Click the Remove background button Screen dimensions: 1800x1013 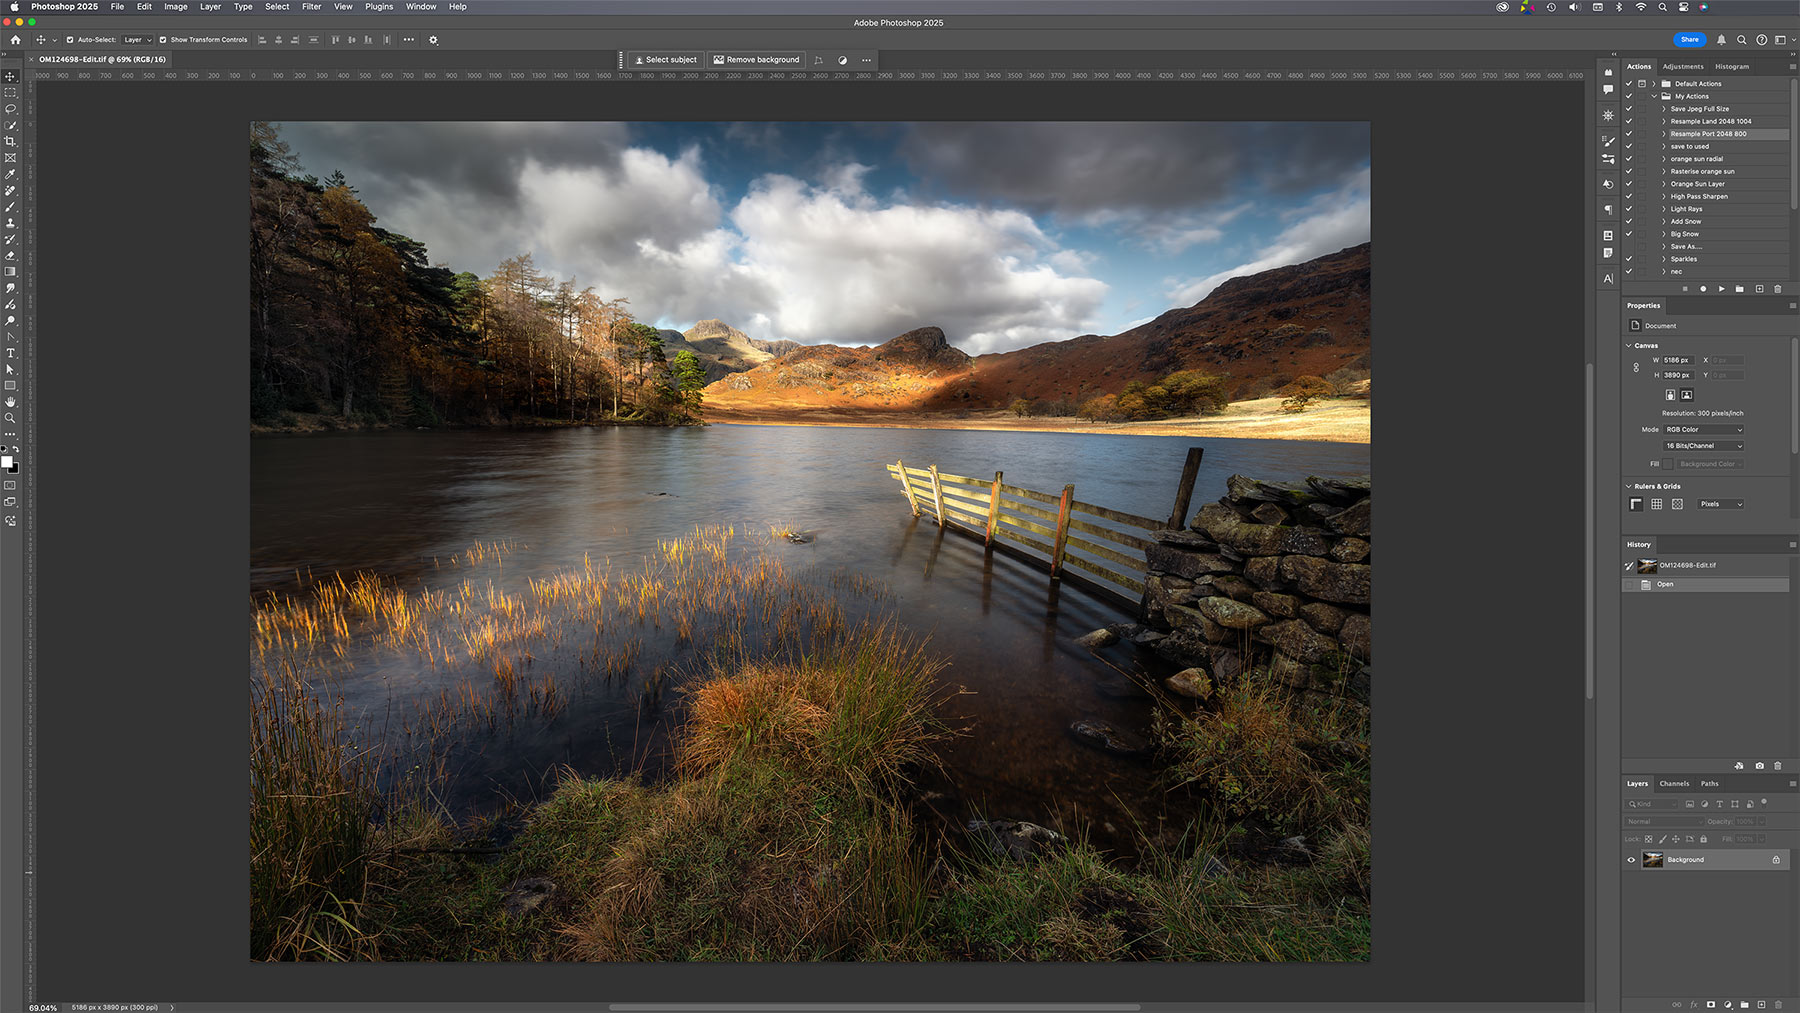pyautogui.click(x=756, y=60)
